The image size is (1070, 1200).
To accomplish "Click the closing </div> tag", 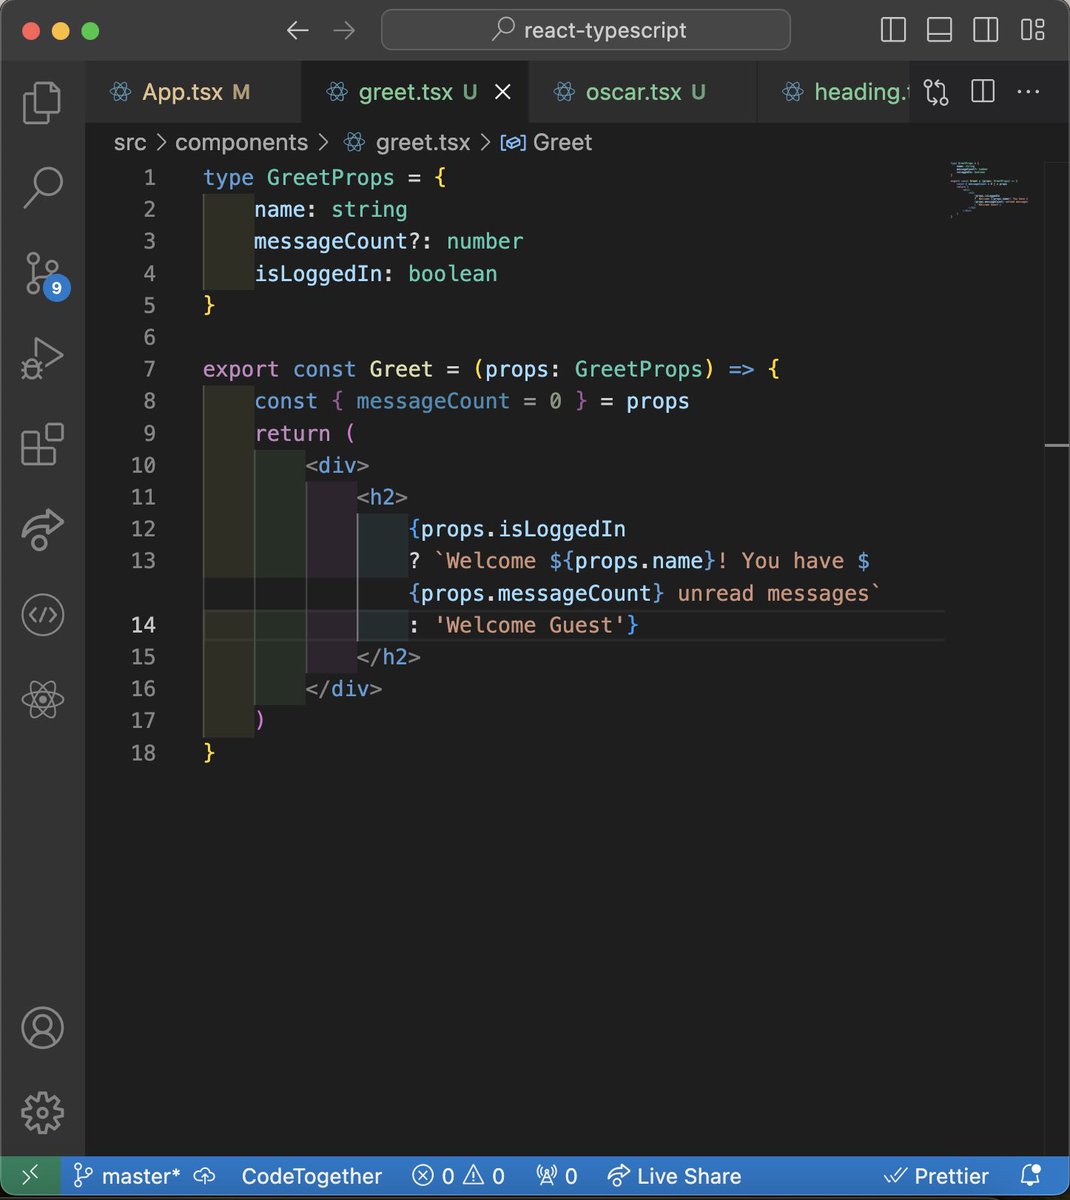I will point(343,689).
